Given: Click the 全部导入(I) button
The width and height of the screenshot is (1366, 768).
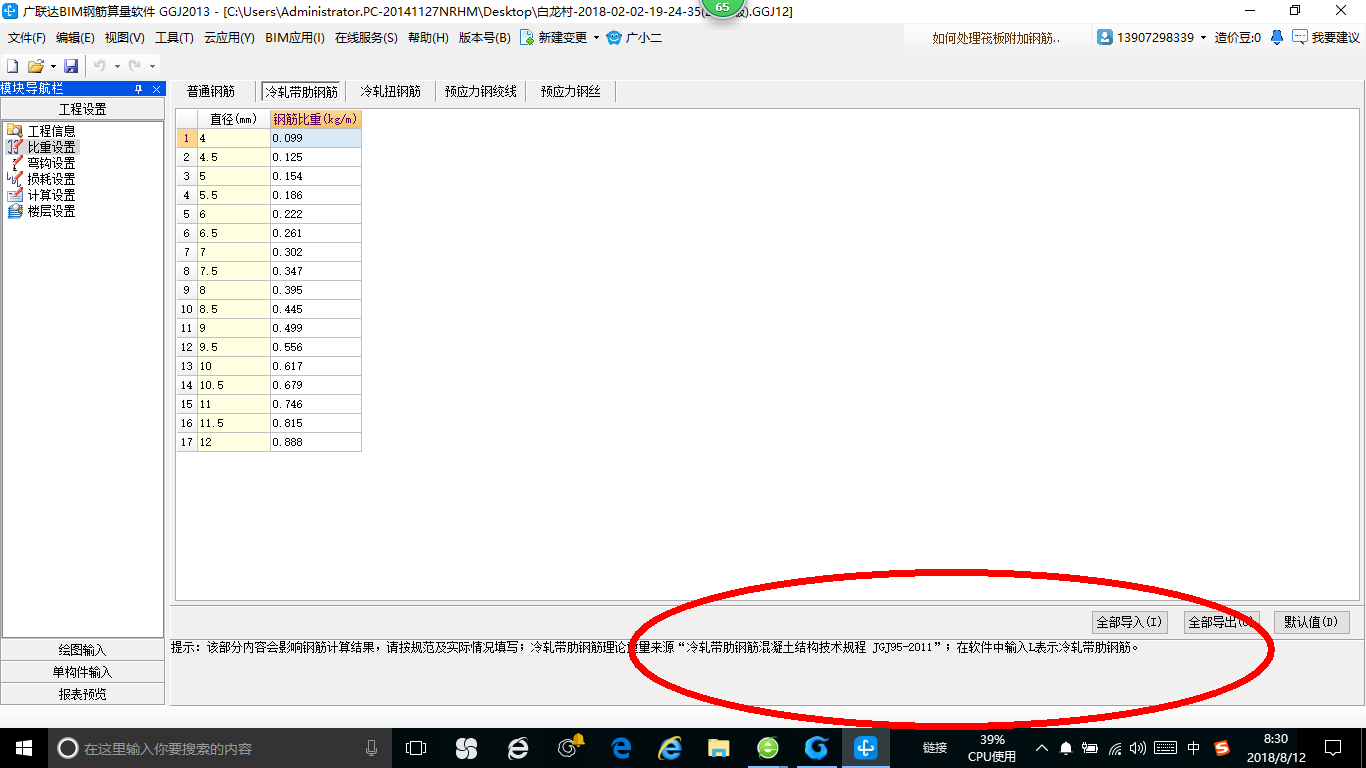Looking at the screenshot, I should 1129,622.
